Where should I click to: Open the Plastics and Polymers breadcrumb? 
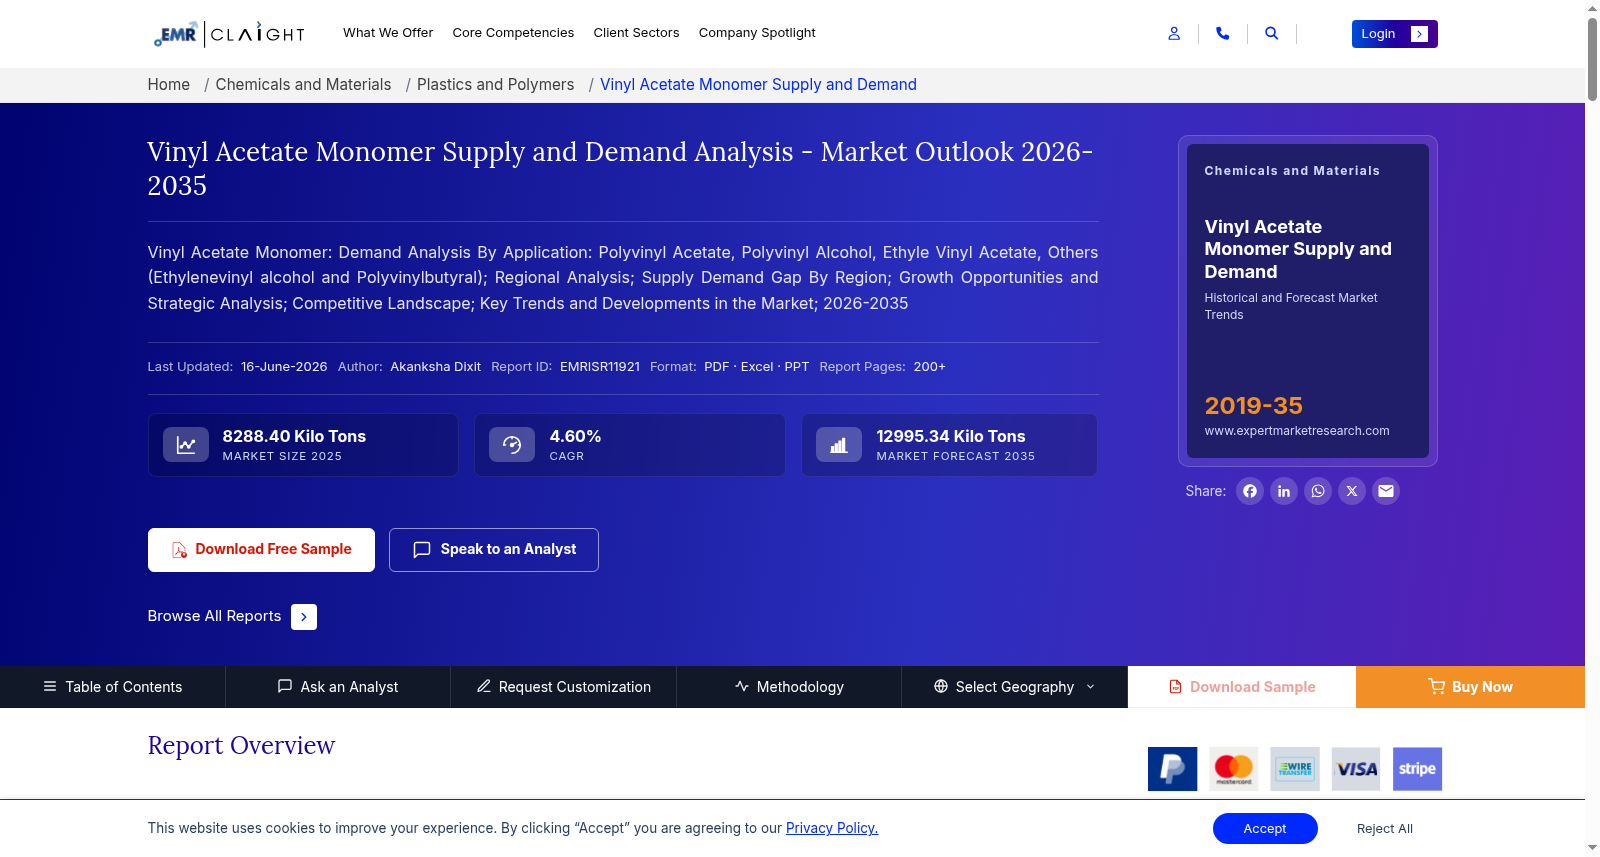tap(495, 85)
